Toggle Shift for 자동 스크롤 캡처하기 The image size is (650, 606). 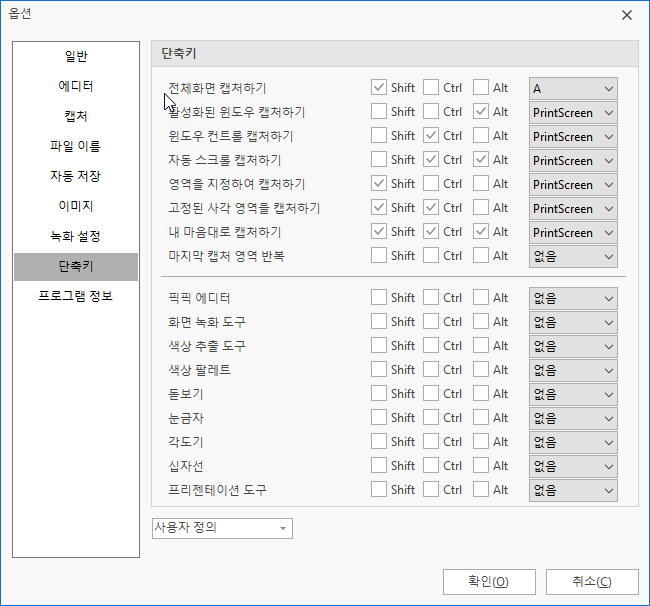[x=379, y=160]
